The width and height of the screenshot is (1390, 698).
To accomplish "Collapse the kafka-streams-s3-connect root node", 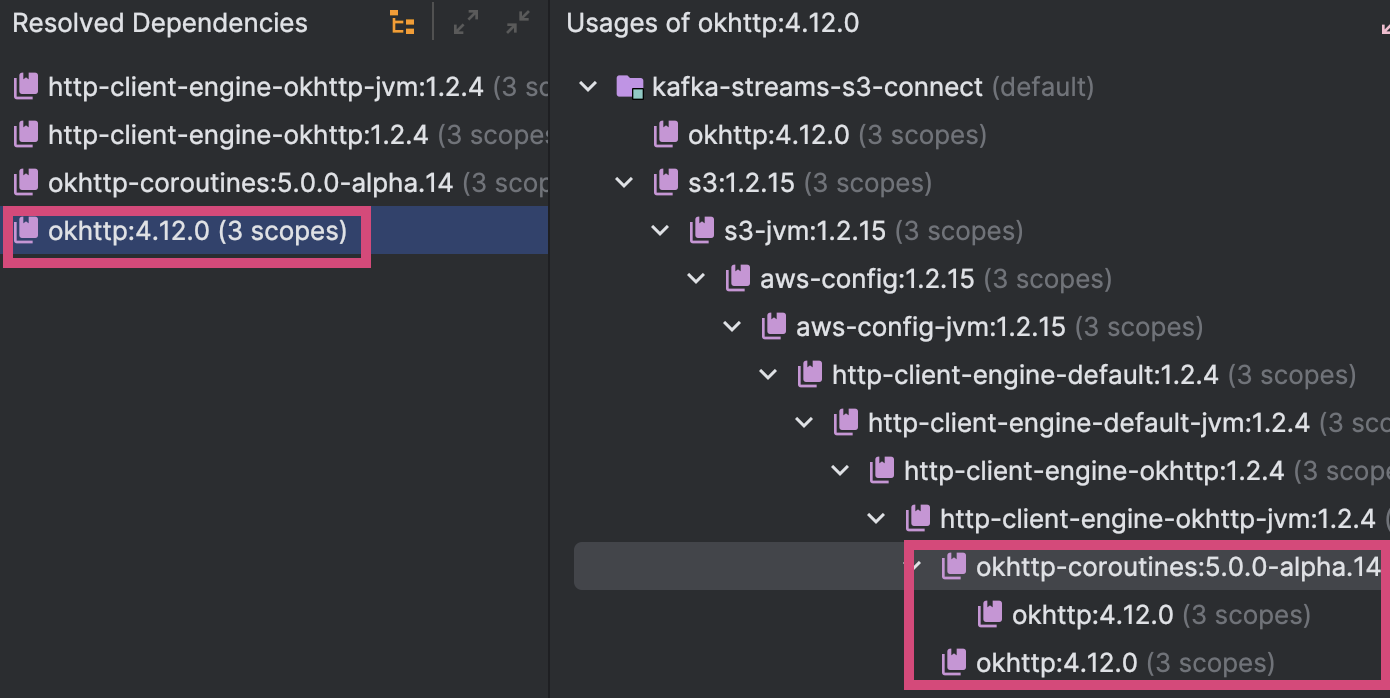I will (588, 87).
